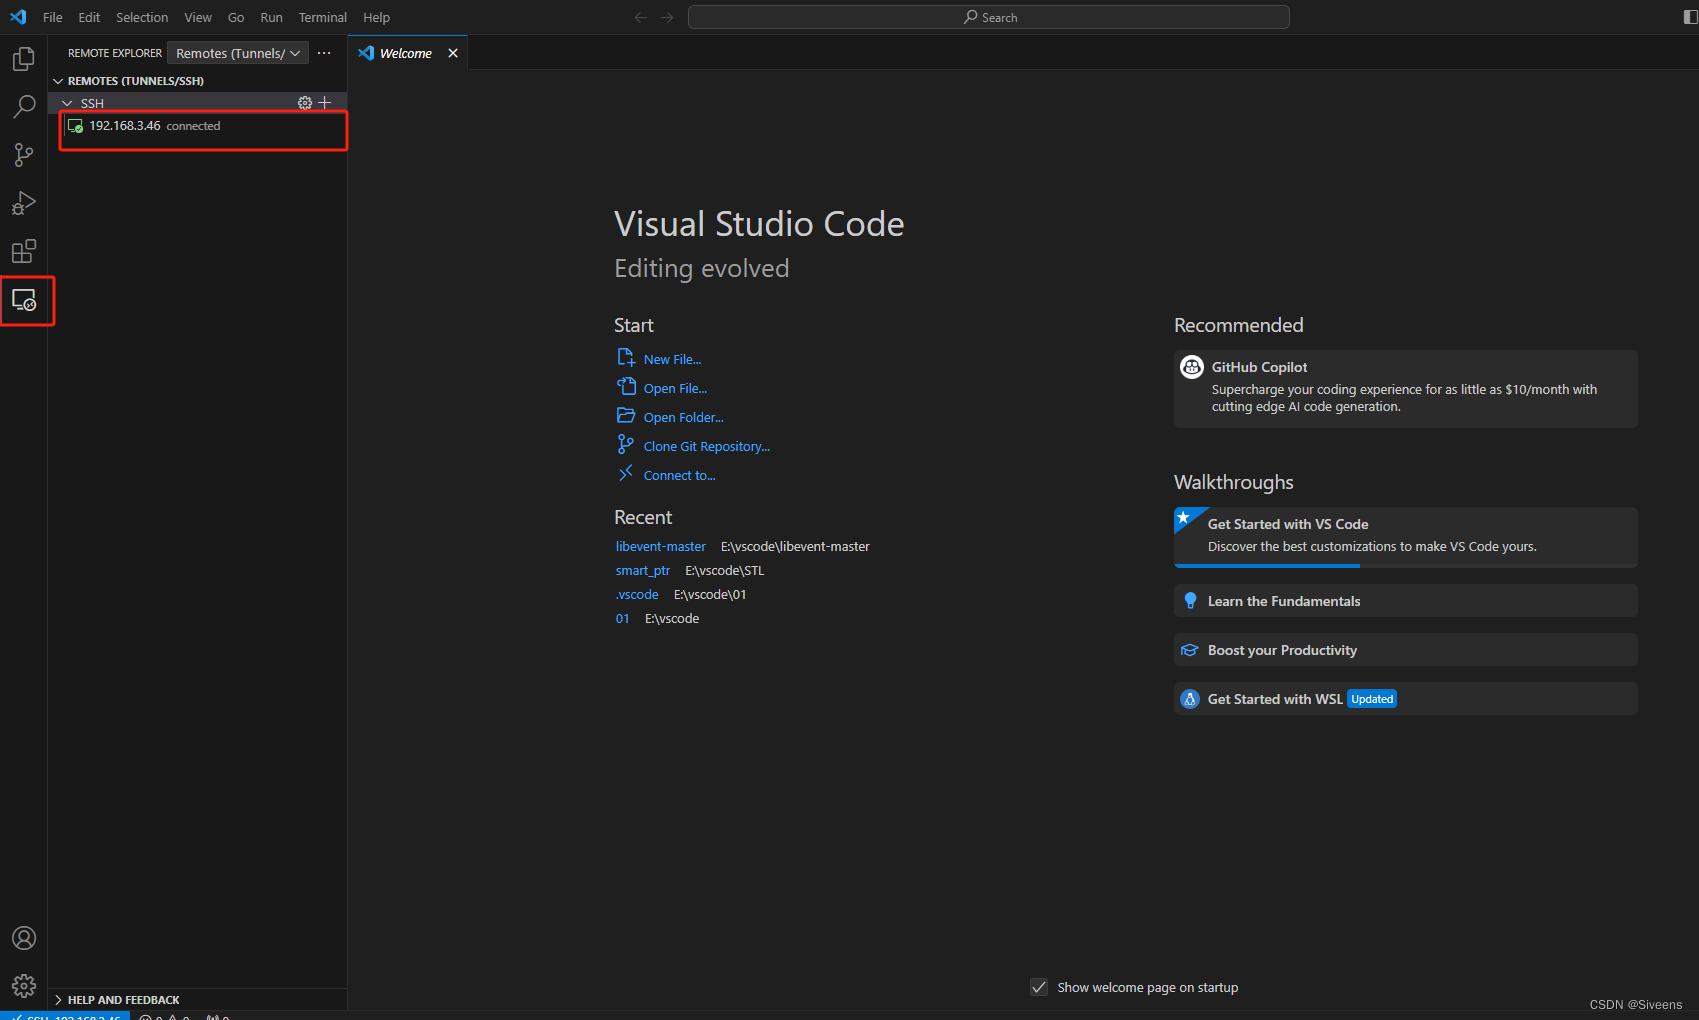The image size is (1699, 1020).
Task: Click the lightbulb icon beside Learn the Fundamentals
Action: pyautogui.click(x=1190, y=601)
